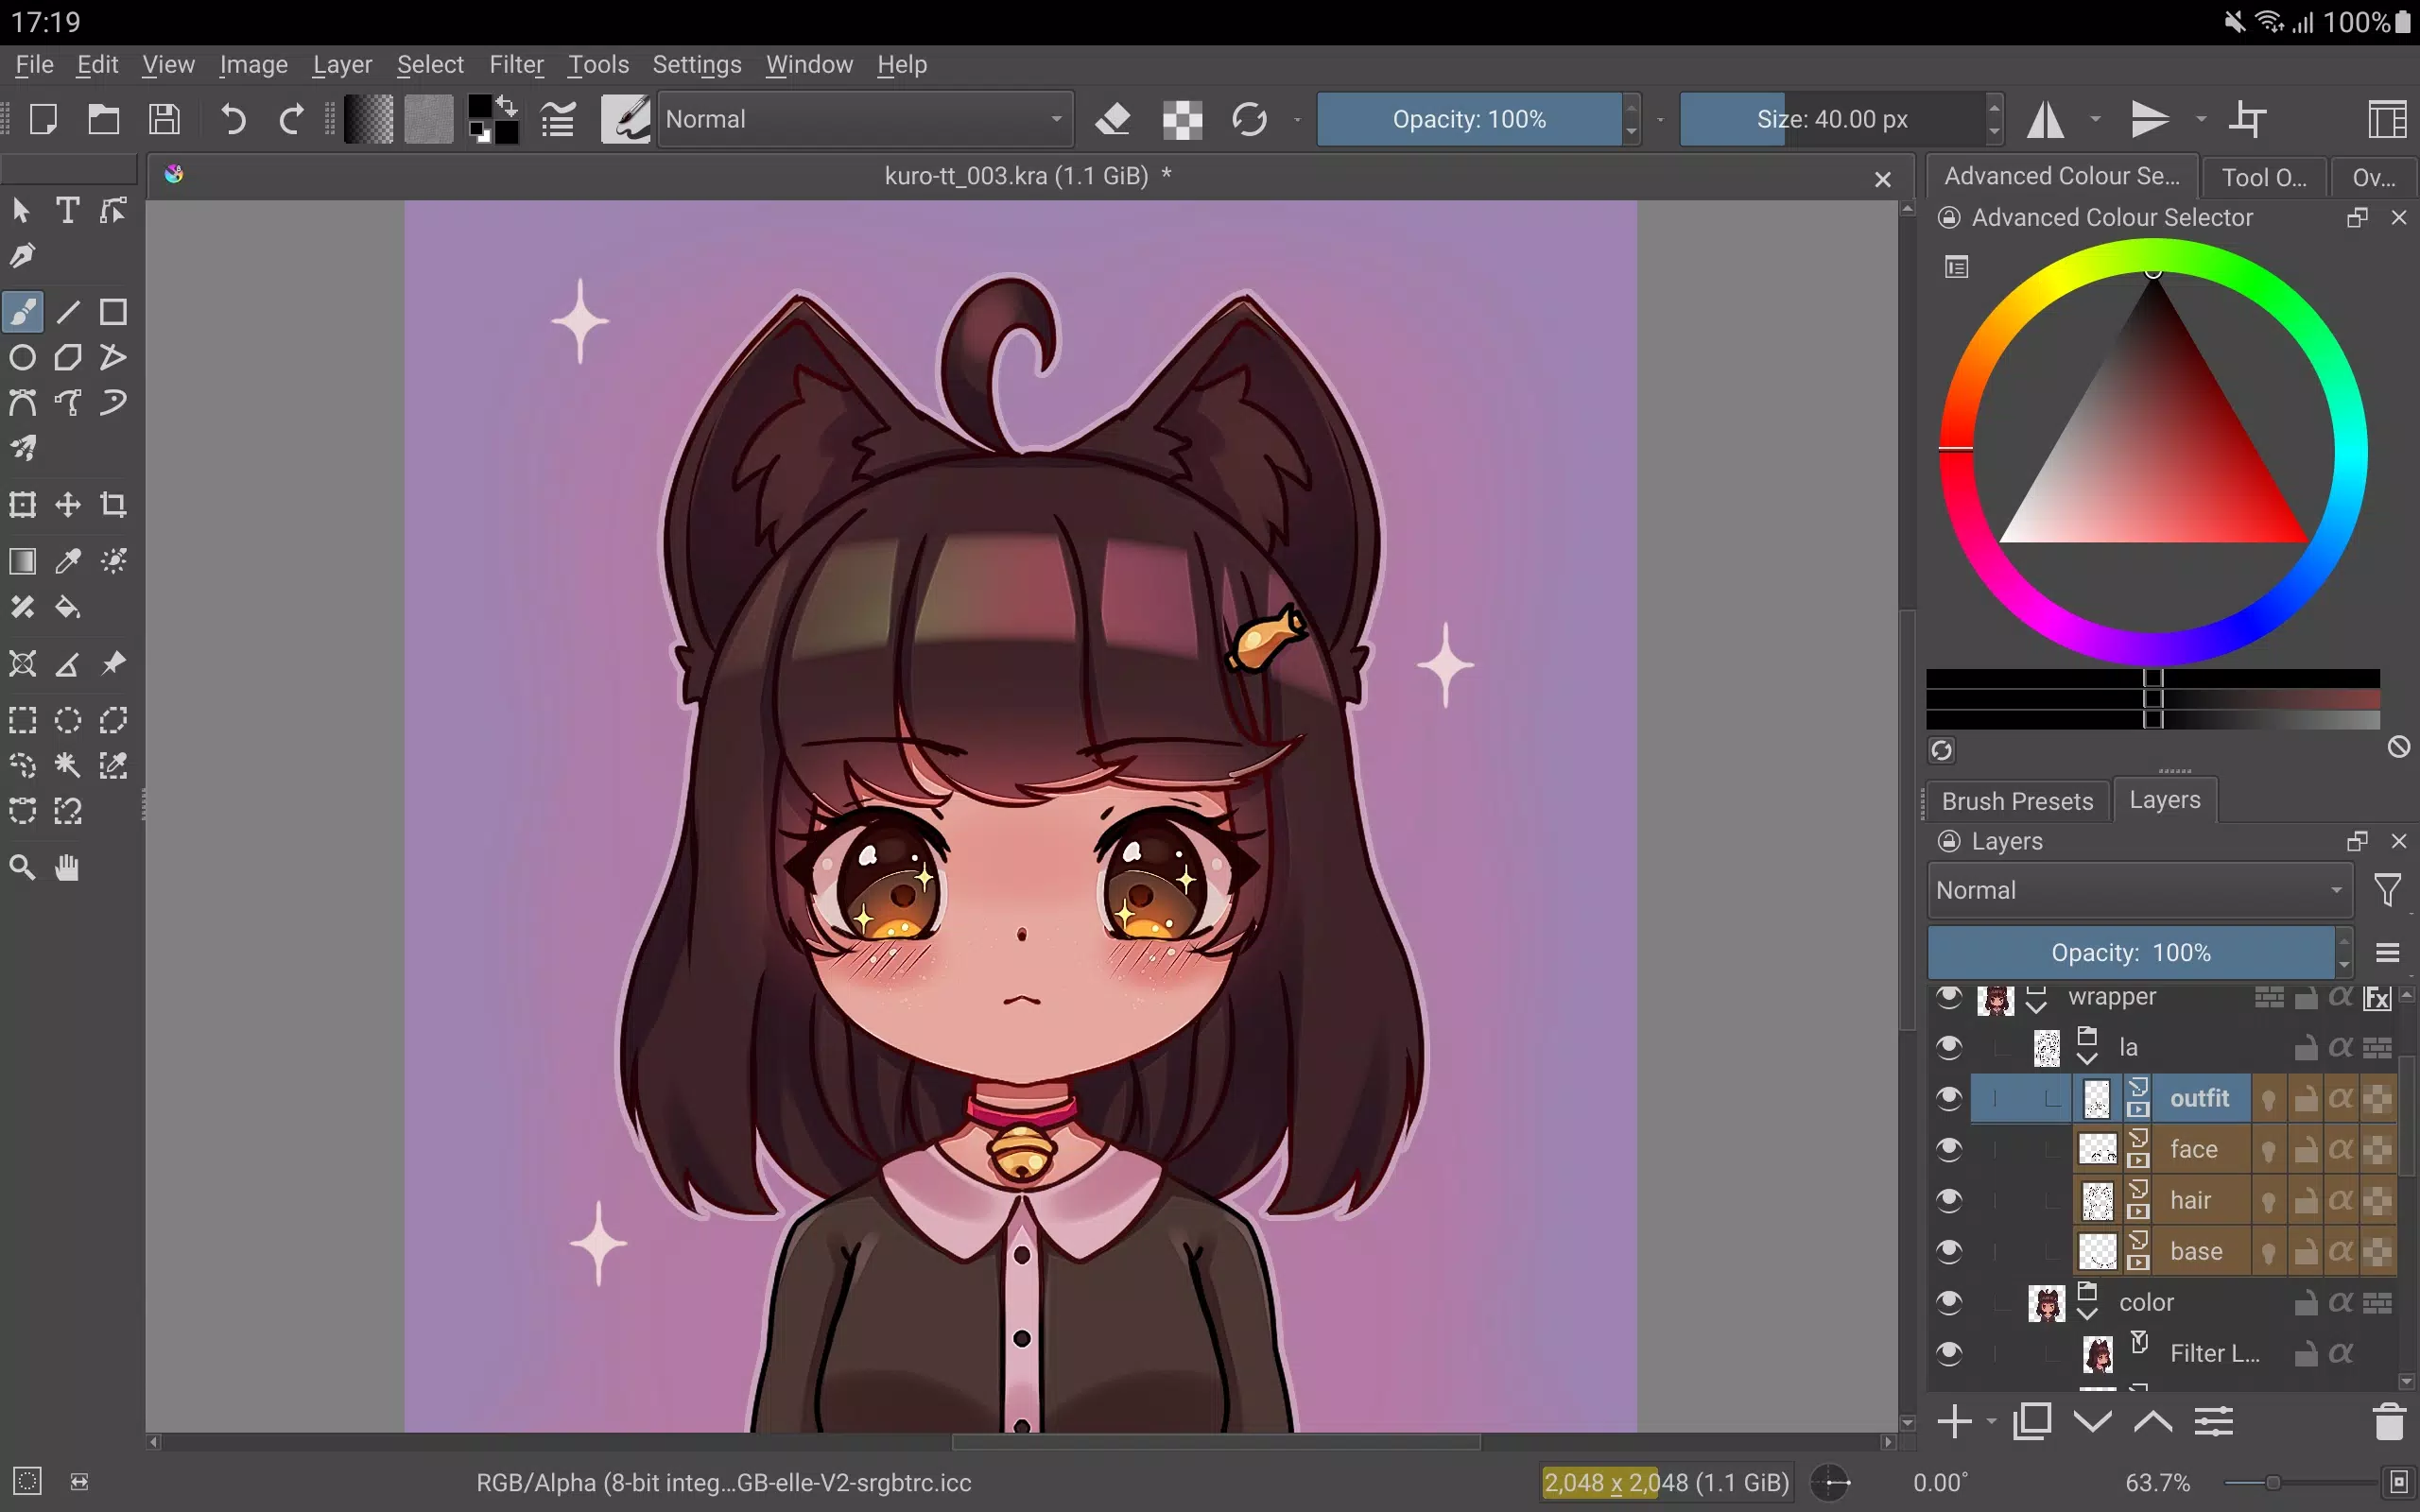Image resolution: width=2420 pixels, height=1512 pixels.
Task: Enable eraser mode in the toolbar
Action: pos(1113,118)
